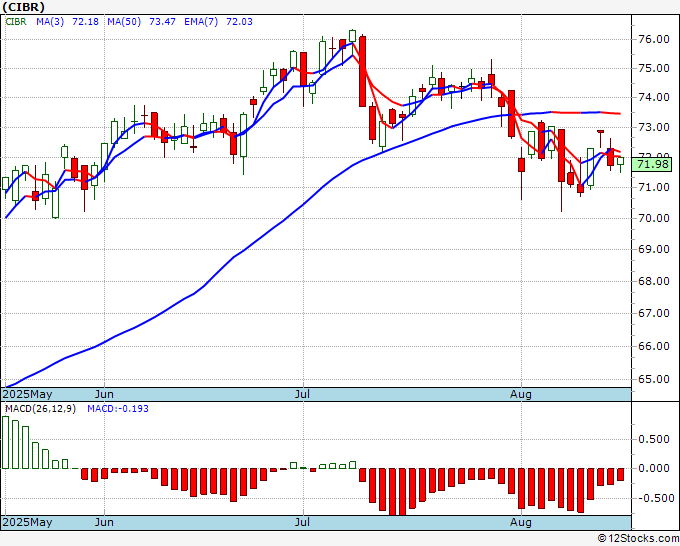Select the EMA(7) legend label

pyautogui.click(x=201, y=22)
